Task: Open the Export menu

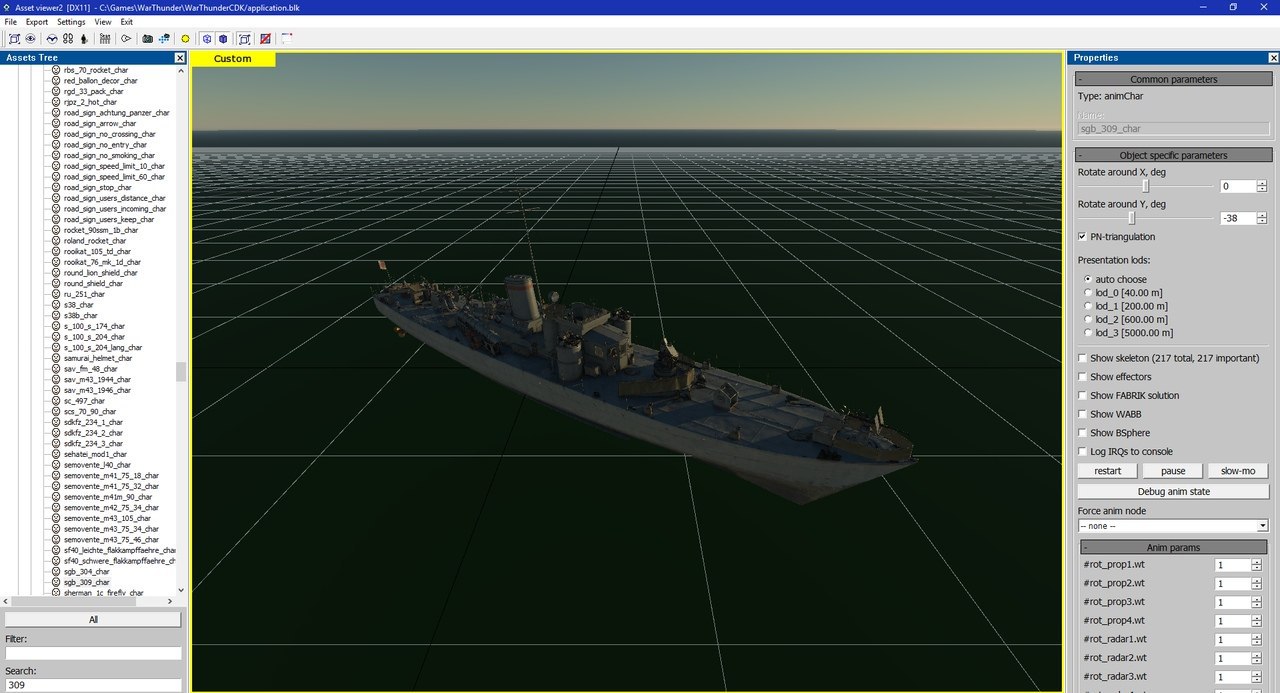Action: 36,21
